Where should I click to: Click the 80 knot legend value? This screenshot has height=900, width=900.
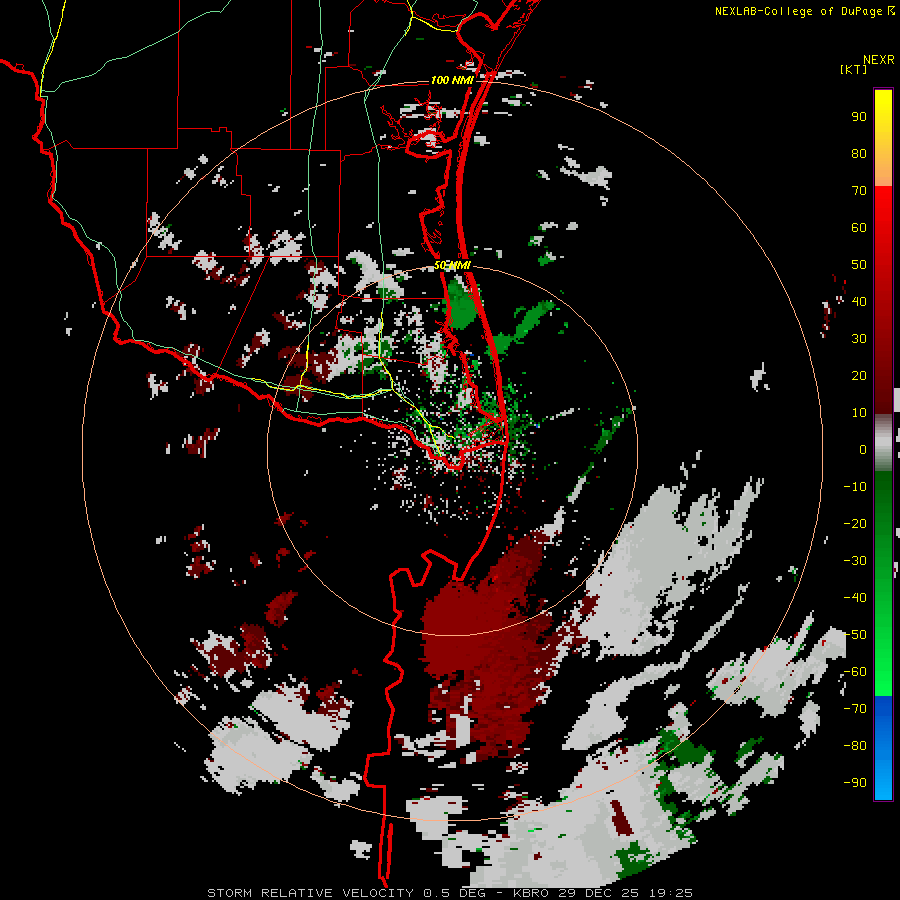pos(859,153)
